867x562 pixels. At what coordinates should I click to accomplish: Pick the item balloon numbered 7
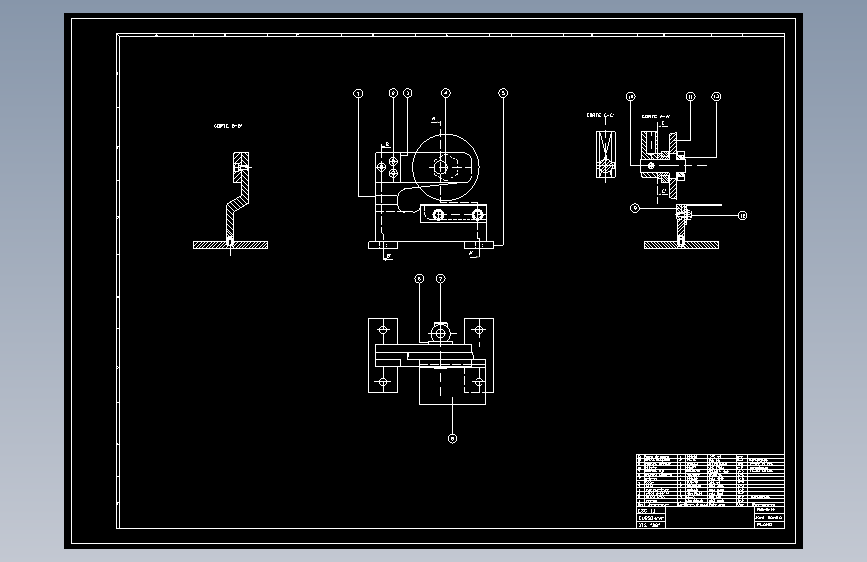coord(441,278)
